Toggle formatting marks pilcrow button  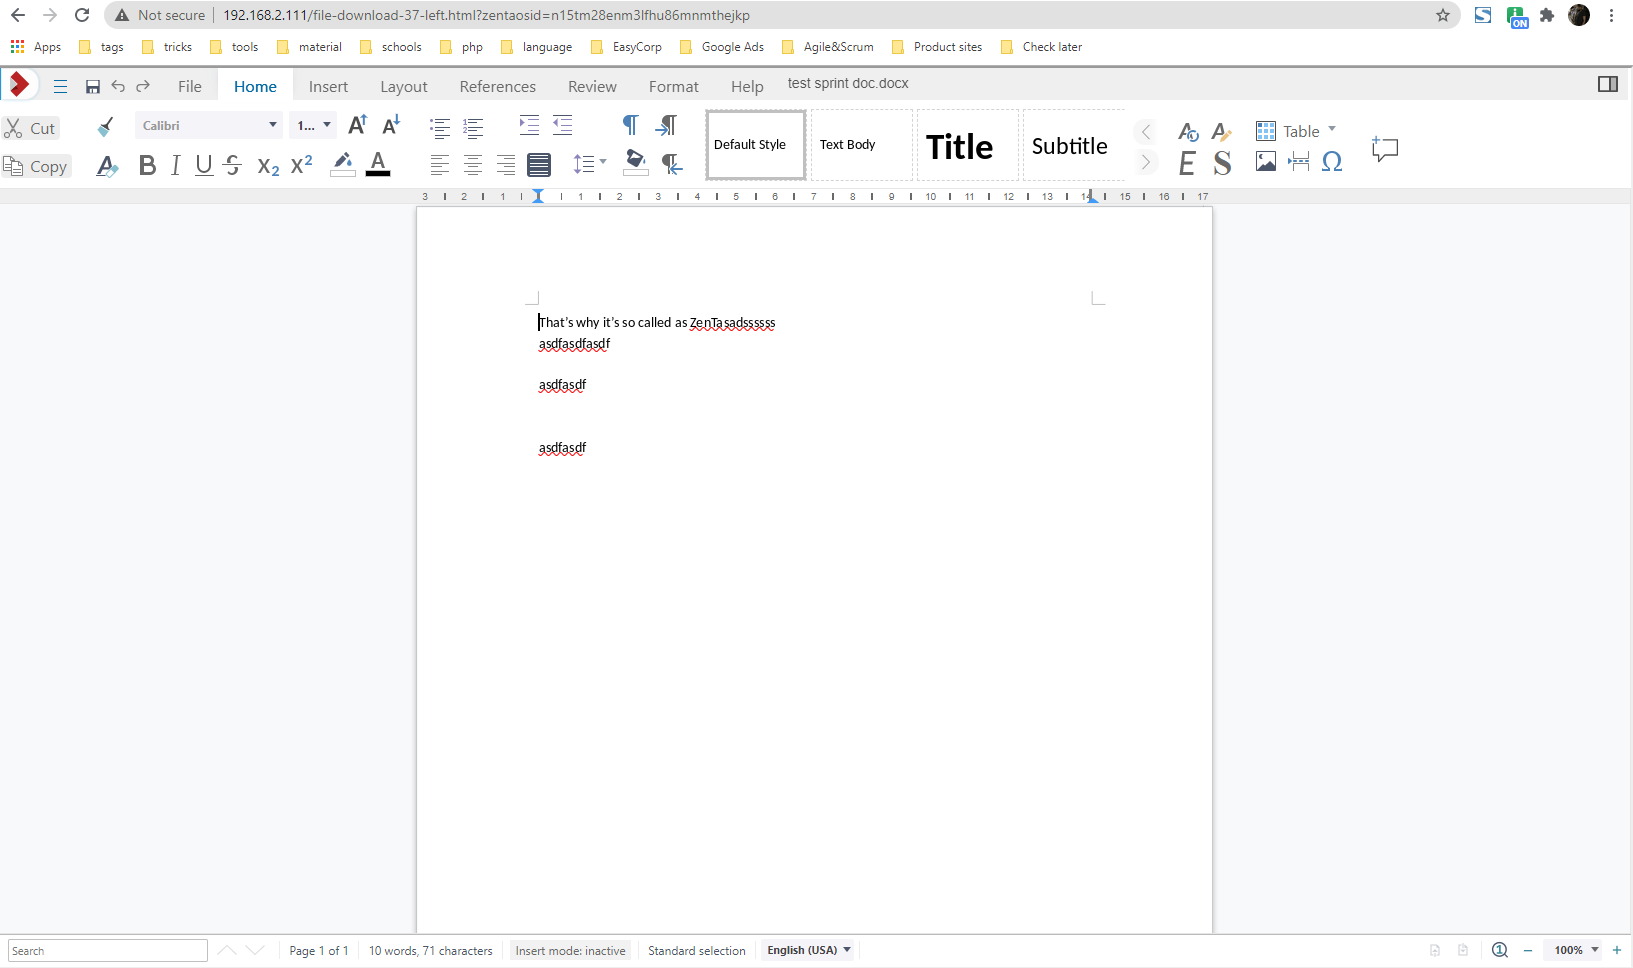[x=630, y=126]
